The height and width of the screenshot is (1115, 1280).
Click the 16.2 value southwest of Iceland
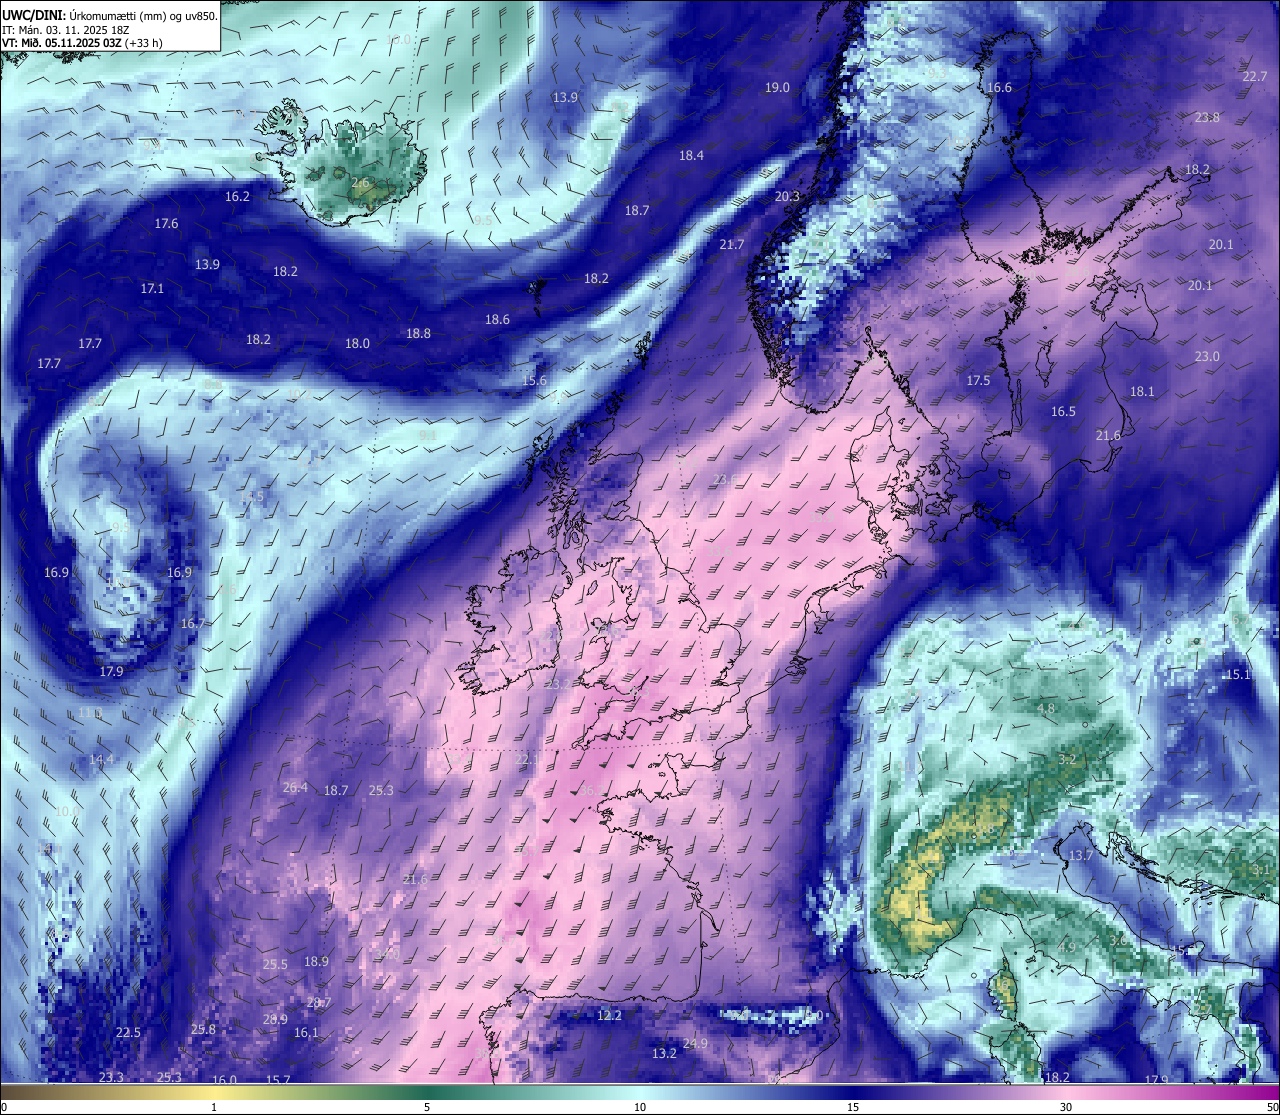(x=237, y=197)
